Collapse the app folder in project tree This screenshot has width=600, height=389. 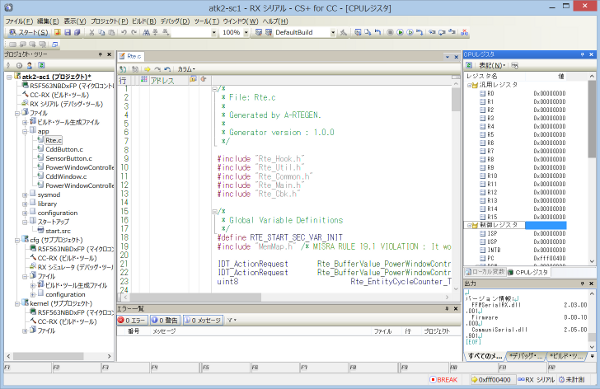coord(25,131)
